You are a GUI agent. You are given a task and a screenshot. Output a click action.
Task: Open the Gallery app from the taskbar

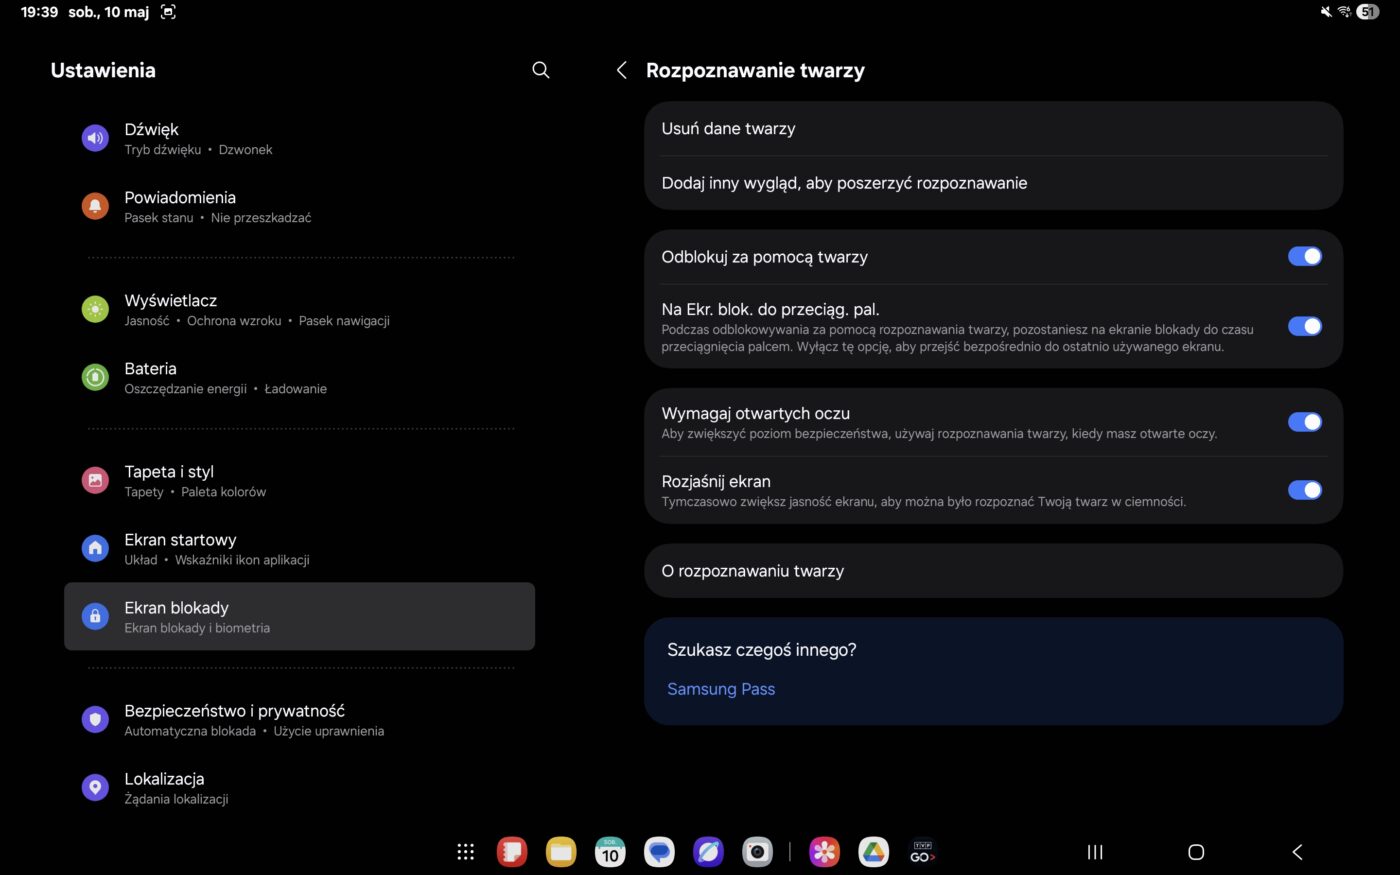click(824, 852)
